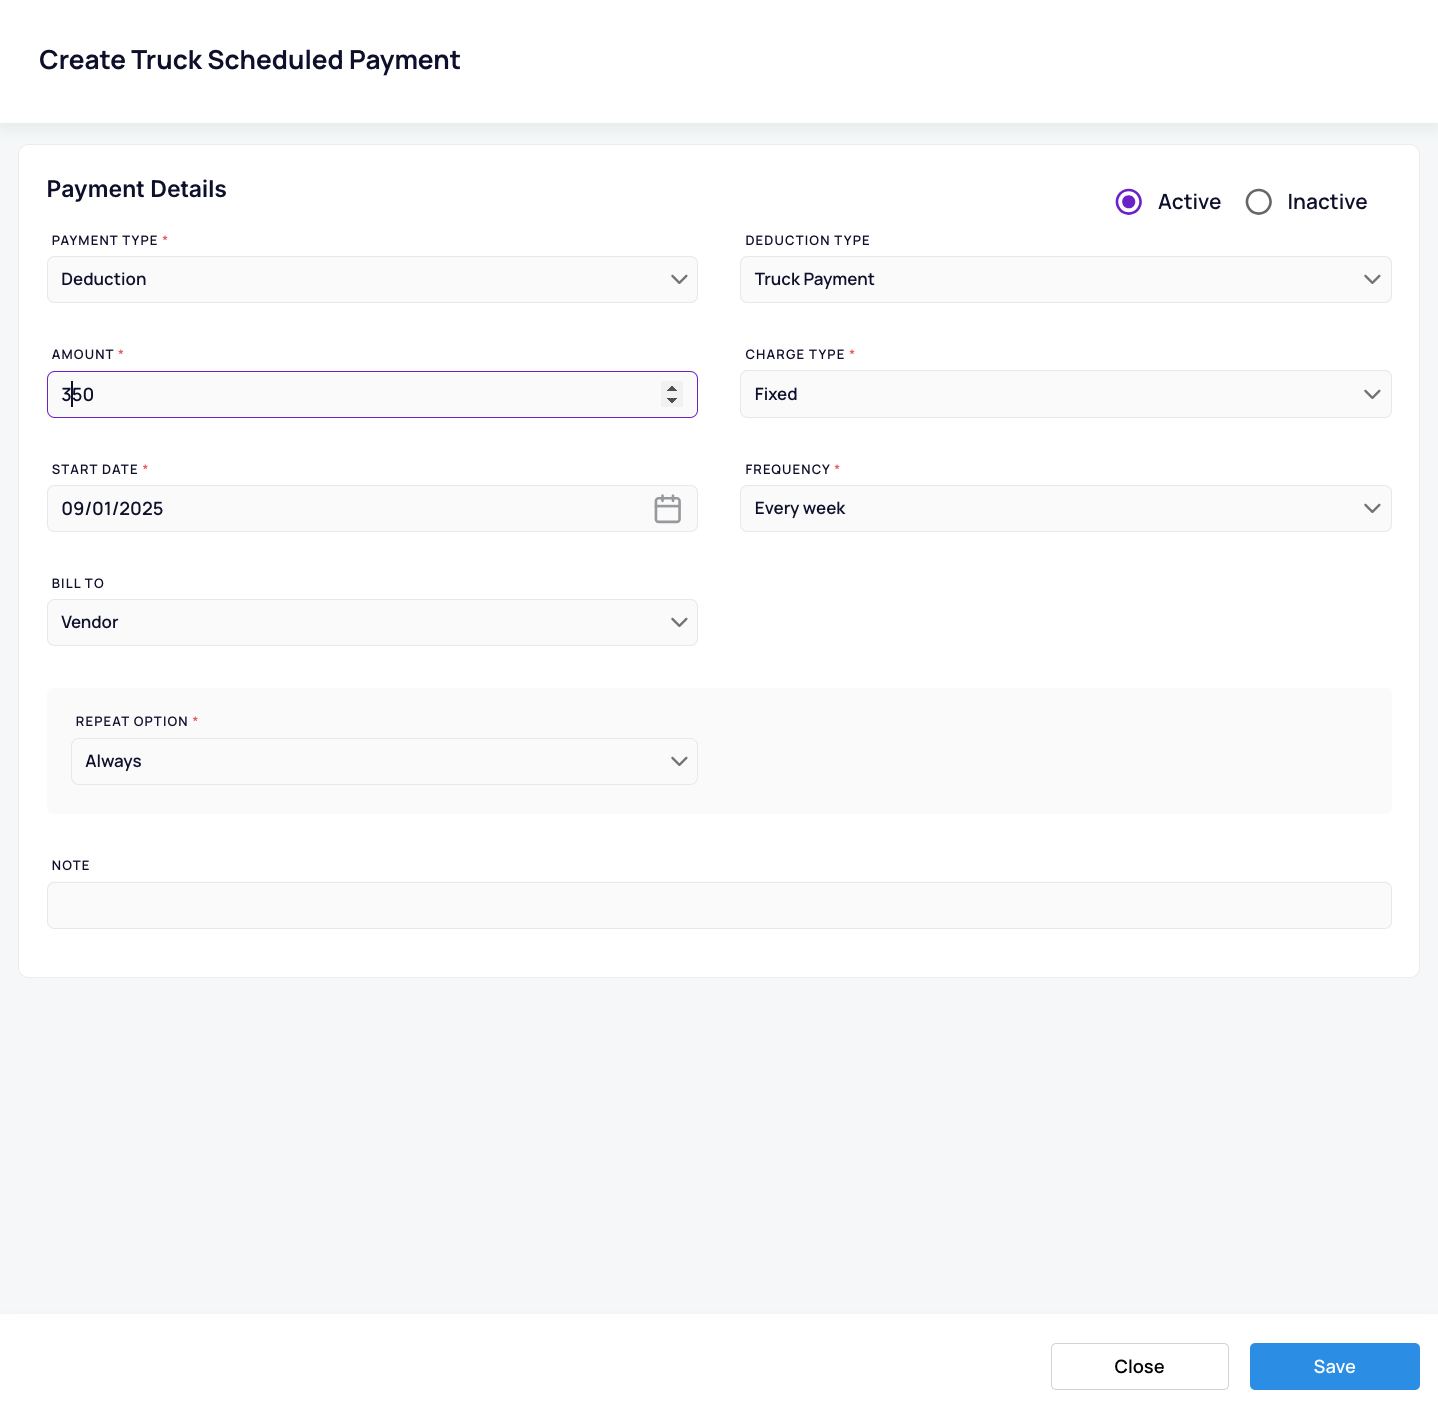This screenshot has height=1404, width=1438.
Task: Select the Active status radio button
Action: tap(1128, 201)
